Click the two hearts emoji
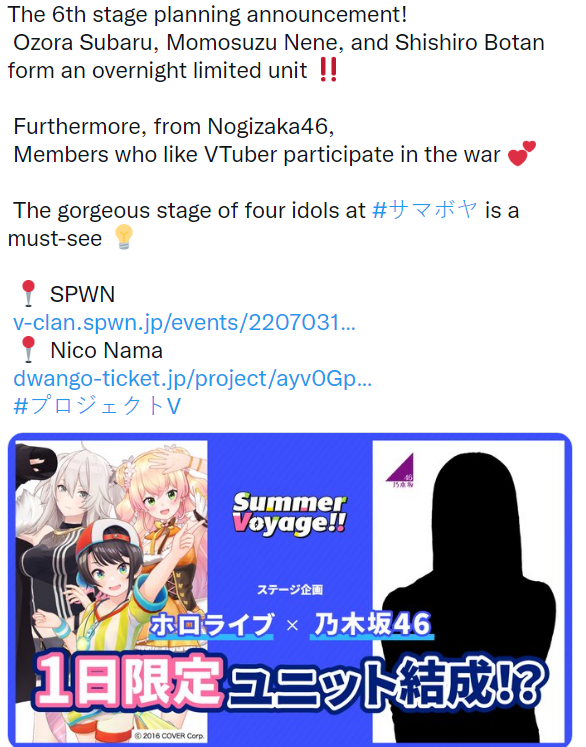 [x=521, y=153]
